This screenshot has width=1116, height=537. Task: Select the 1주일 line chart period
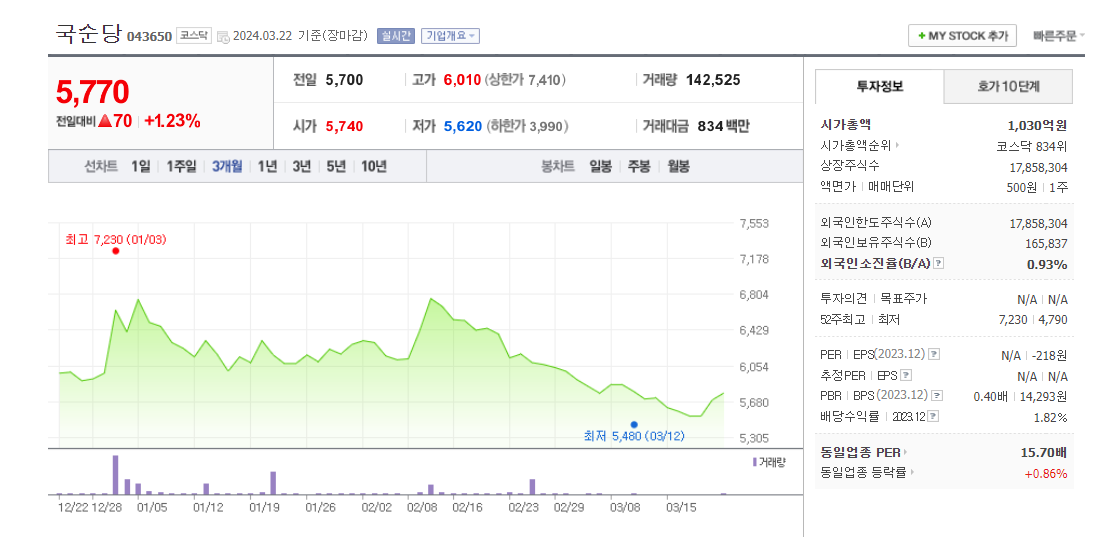[181, 167]
